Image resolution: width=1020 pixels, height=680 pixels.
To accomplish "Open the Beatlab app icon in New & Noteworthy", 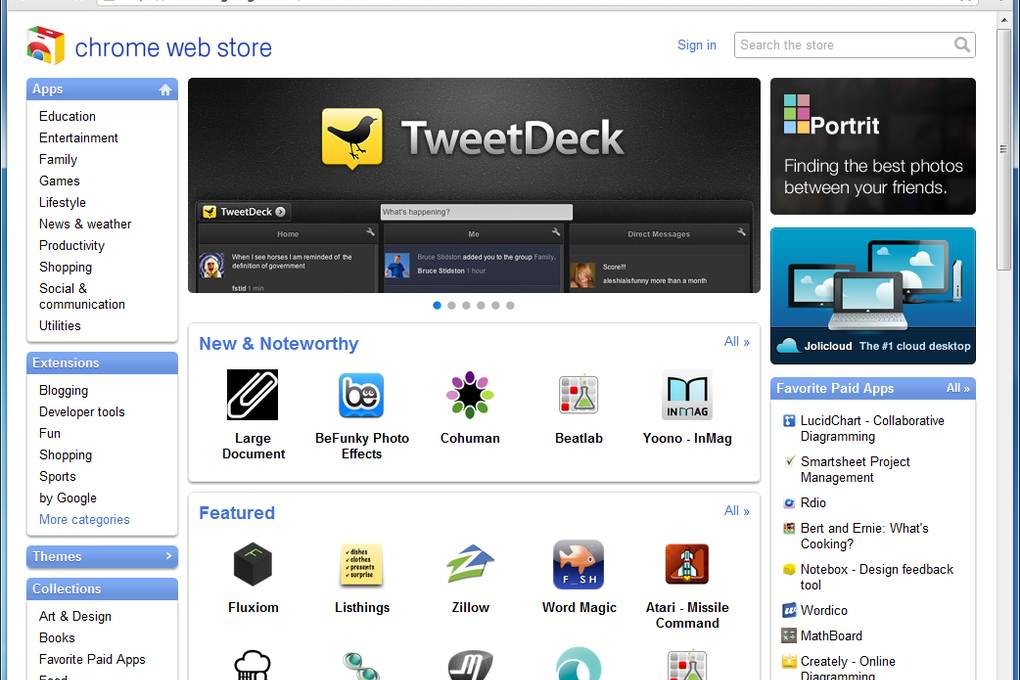I will point(578,394).
